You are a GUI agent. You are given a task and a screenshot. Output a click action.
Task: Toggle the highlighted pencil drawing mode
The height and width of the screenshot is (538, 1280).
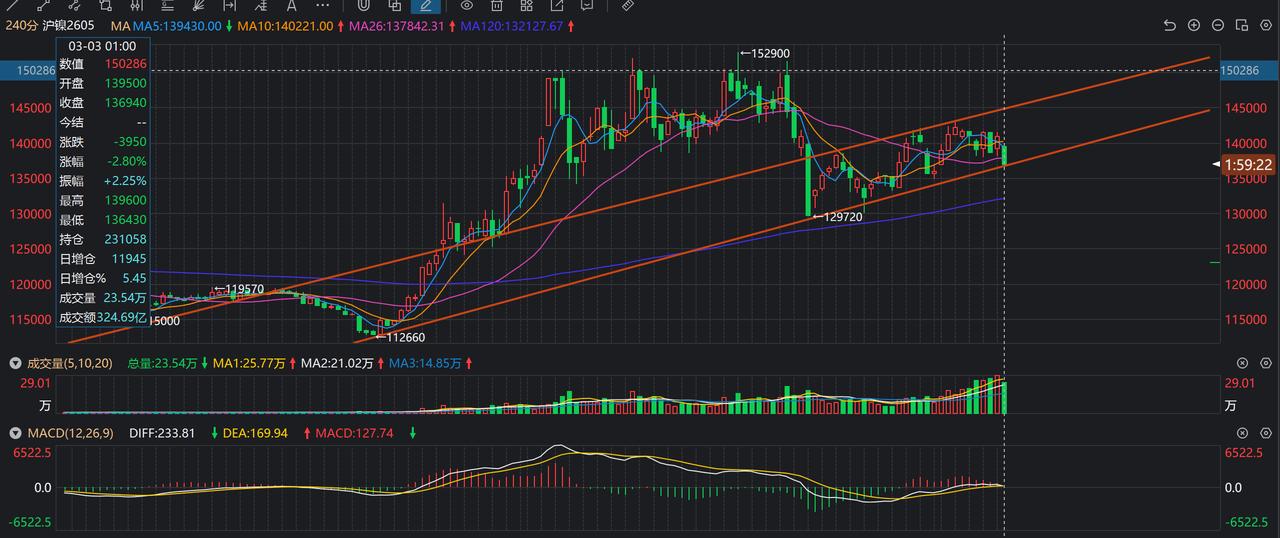pyautogui.click(x=425, y=5)
